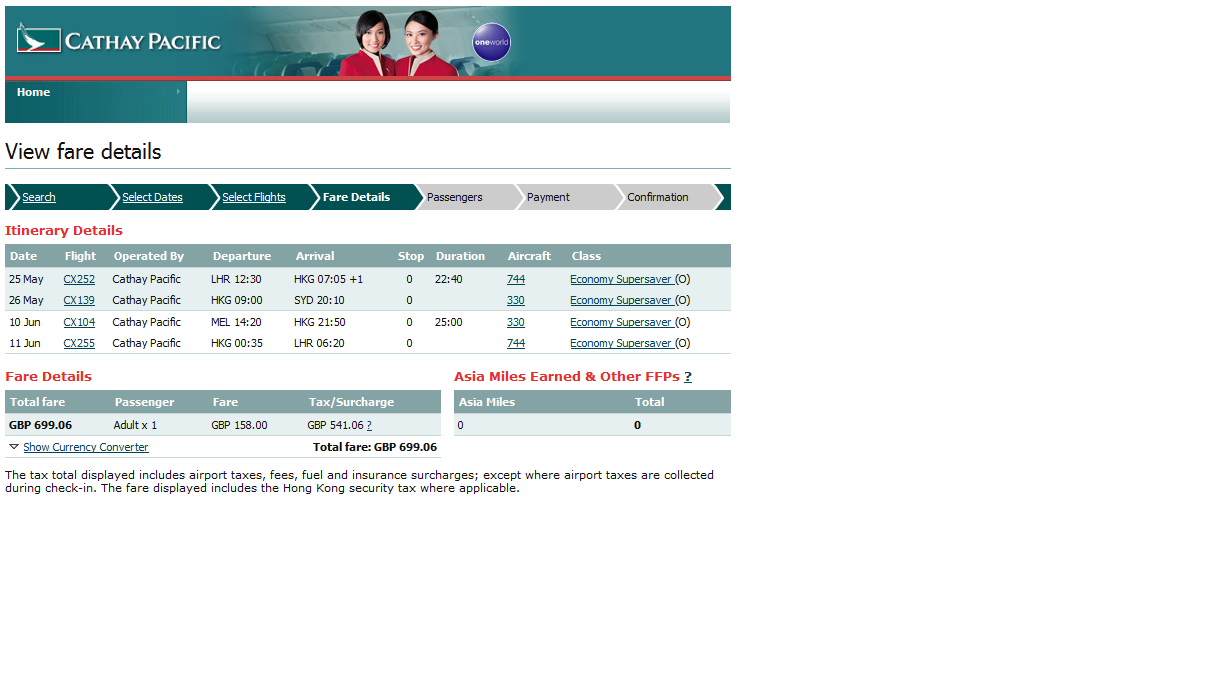The image size is (1230, 692).
Task: Click the flight attendants banner photo
Action: tap(398, 43)
